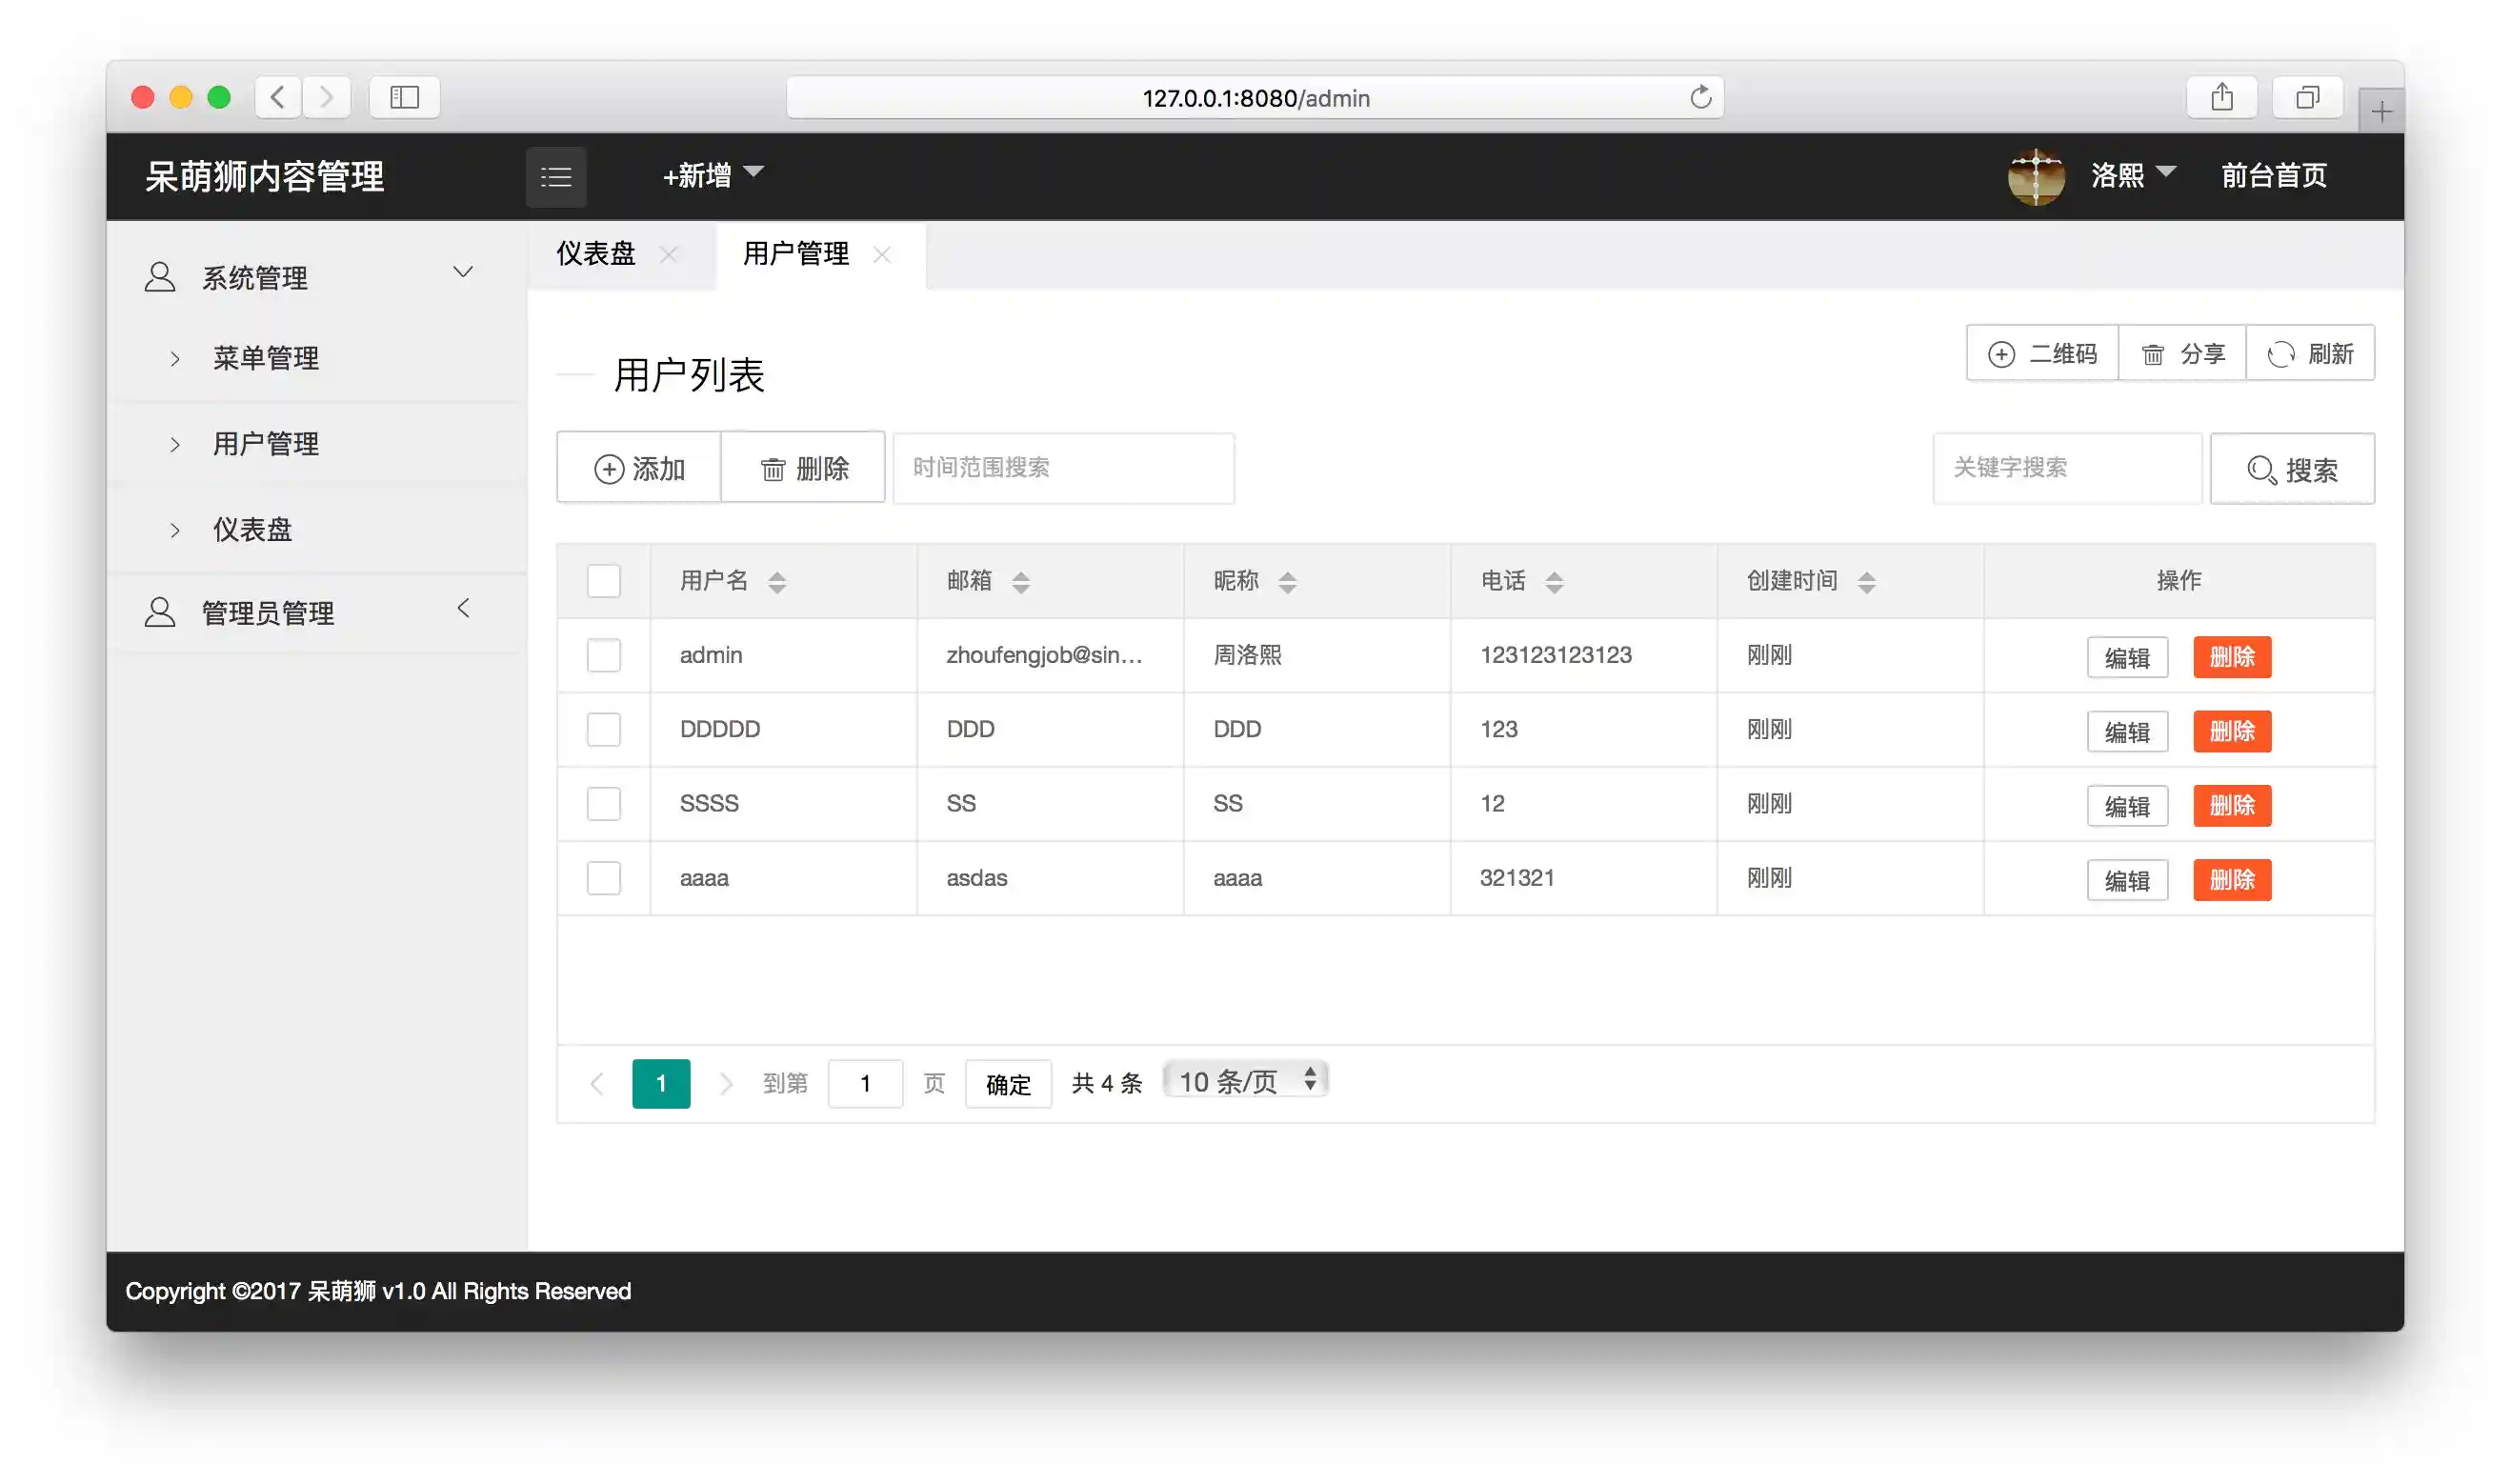The image size is (2511, 1484).
Task: Switch to the 仪表盘 tab
Action: (595, 254)
